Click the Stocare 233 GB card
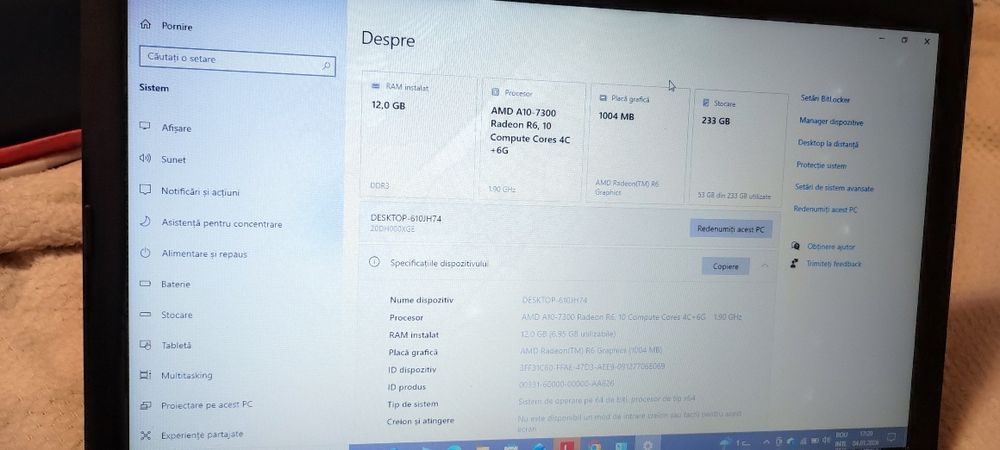 (740, 147)
